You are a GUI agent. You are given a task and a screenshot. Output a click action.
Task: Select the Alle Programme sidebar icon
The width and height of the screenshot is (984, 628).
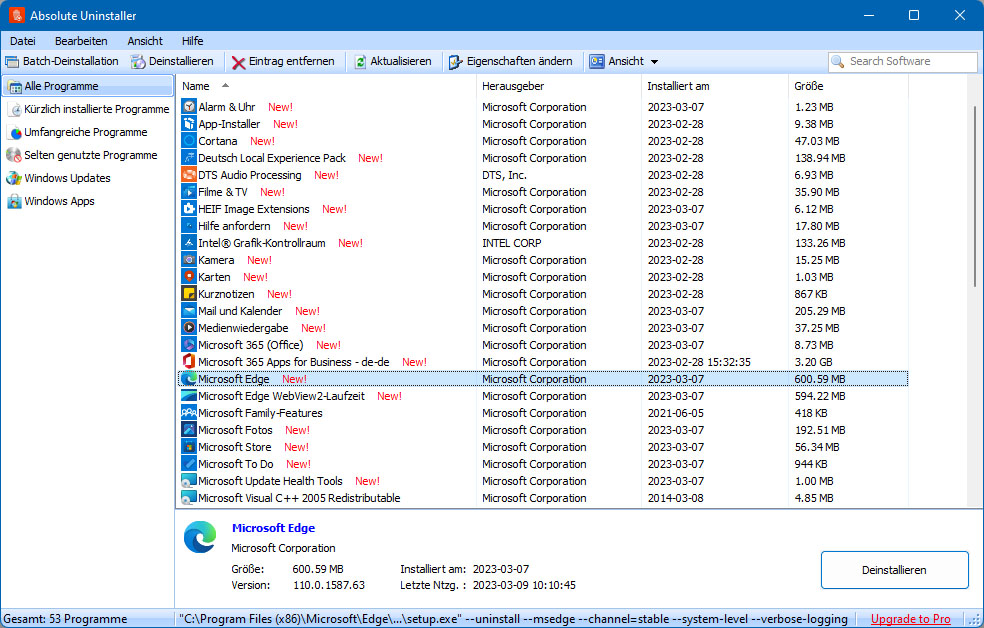click(x=14, y=87)
